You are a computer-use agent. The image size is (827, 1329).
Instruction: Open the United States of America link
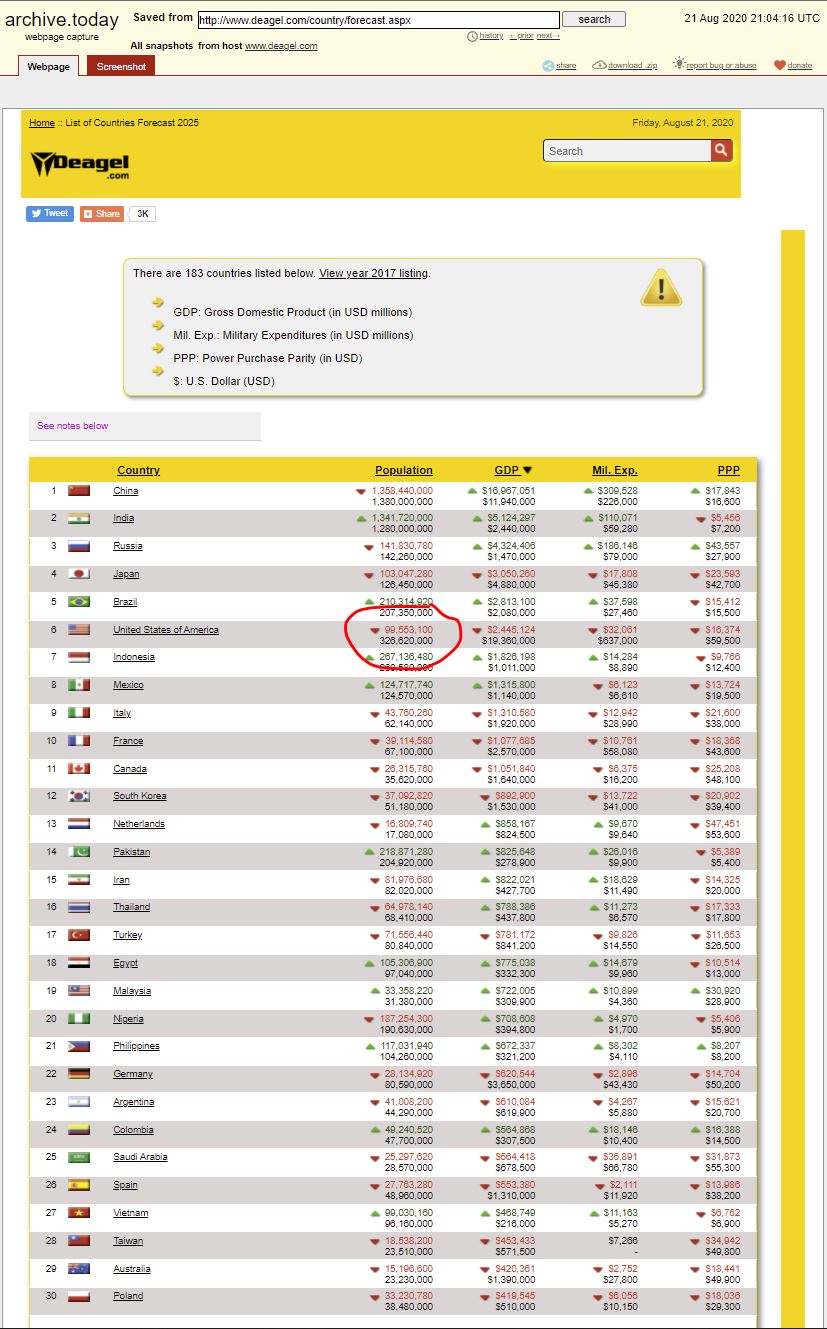166,630
